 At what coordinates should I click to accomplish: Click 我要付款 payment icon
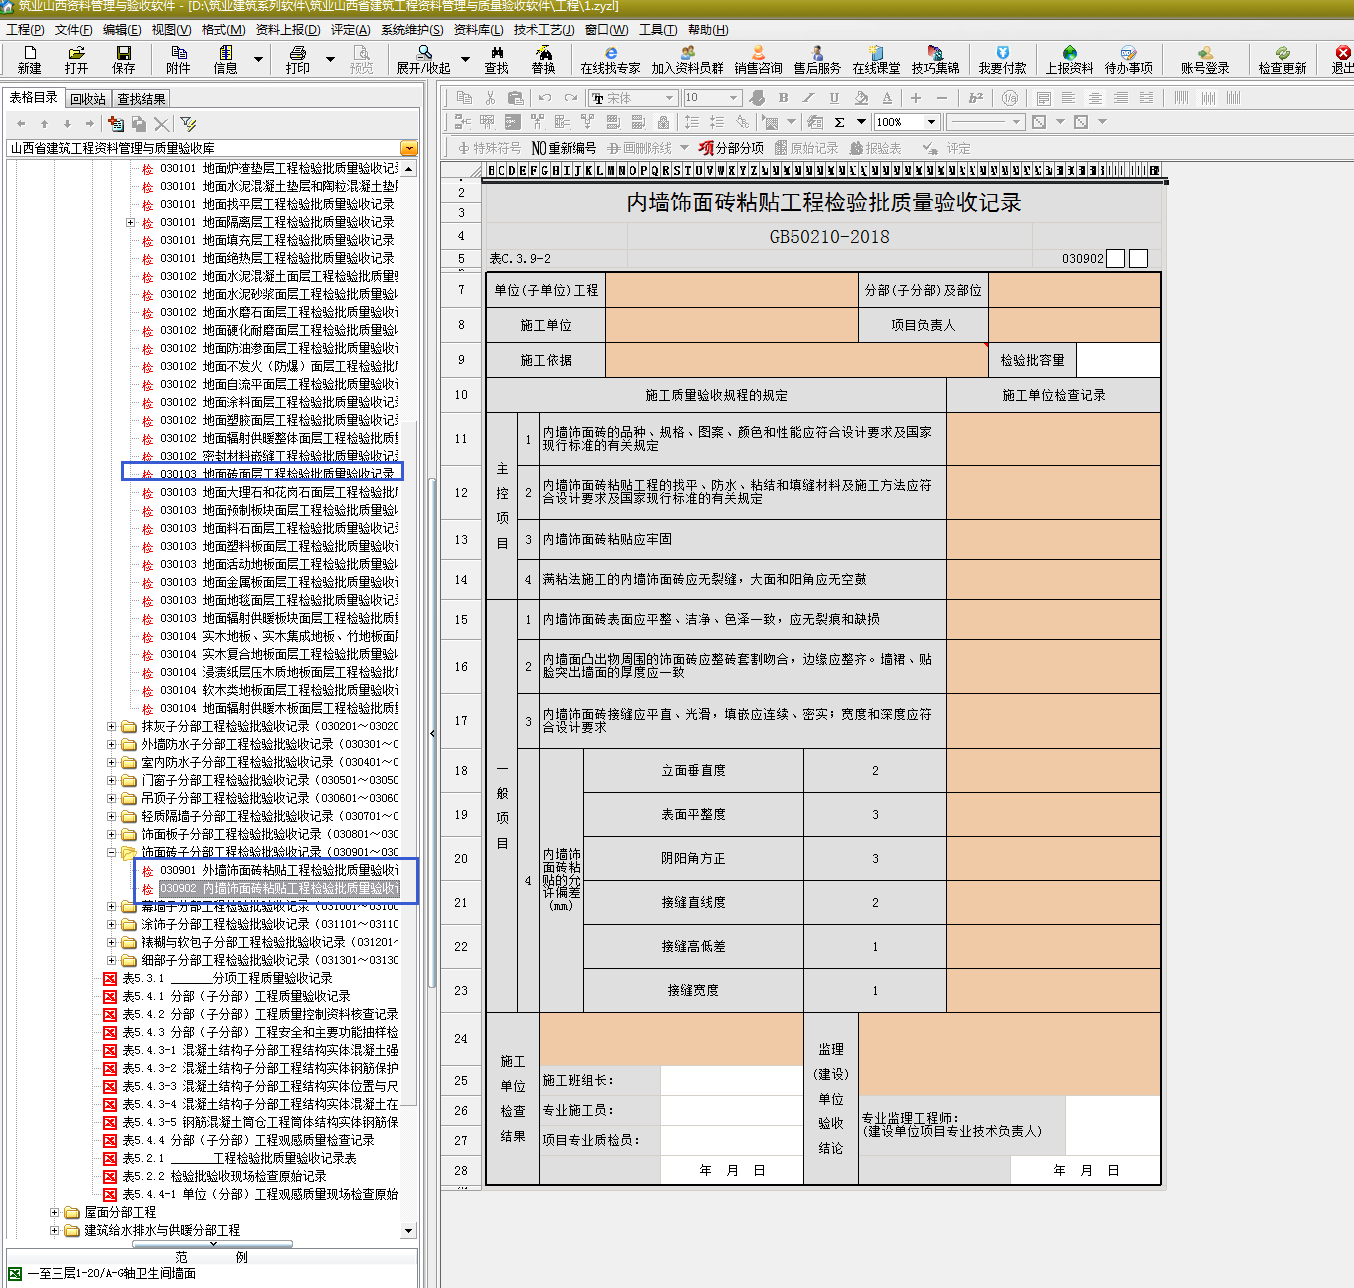[x=1002, y=59]
